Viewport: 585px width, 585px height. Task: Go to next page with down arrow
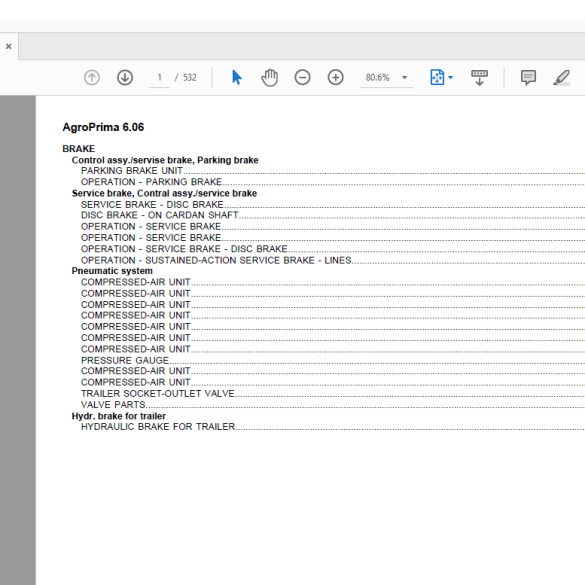pos(125,78)
